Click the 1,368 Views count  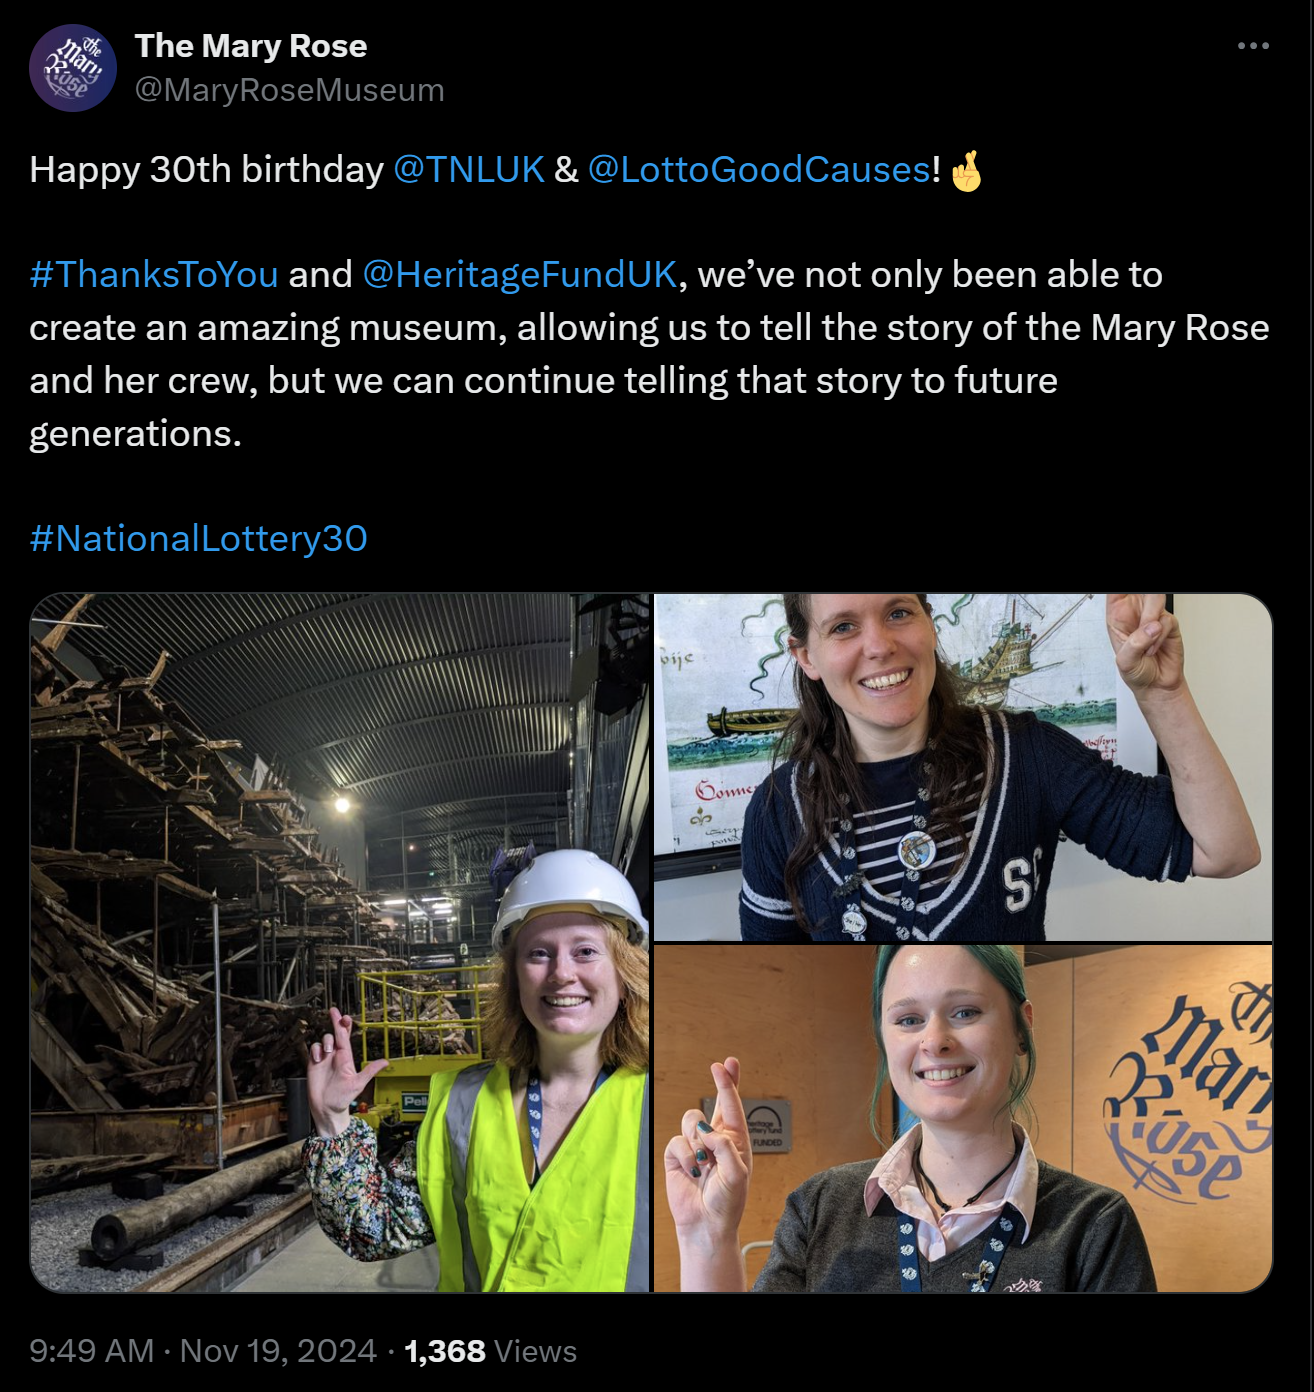(490, 1351)
